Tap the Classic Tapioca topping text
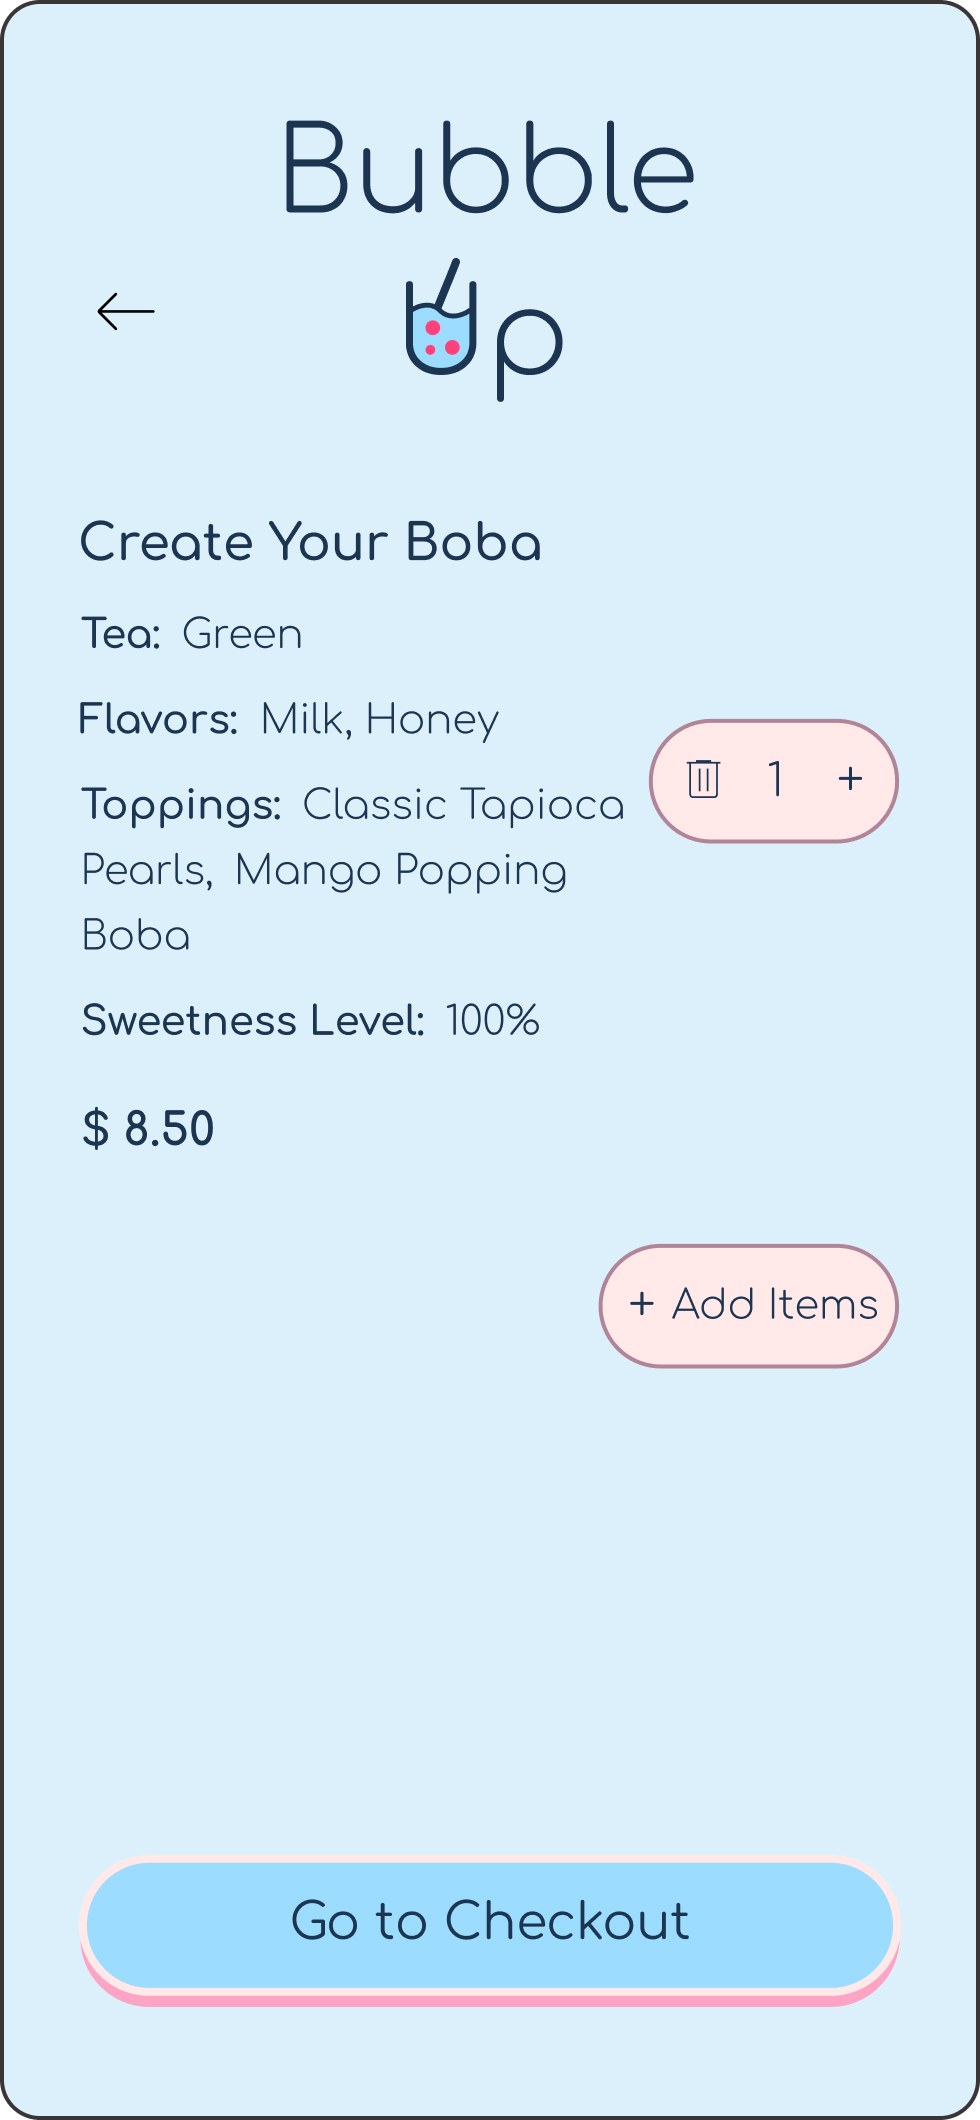The height and width of the screenshot is (2120, 980). [x=464, y=805]
